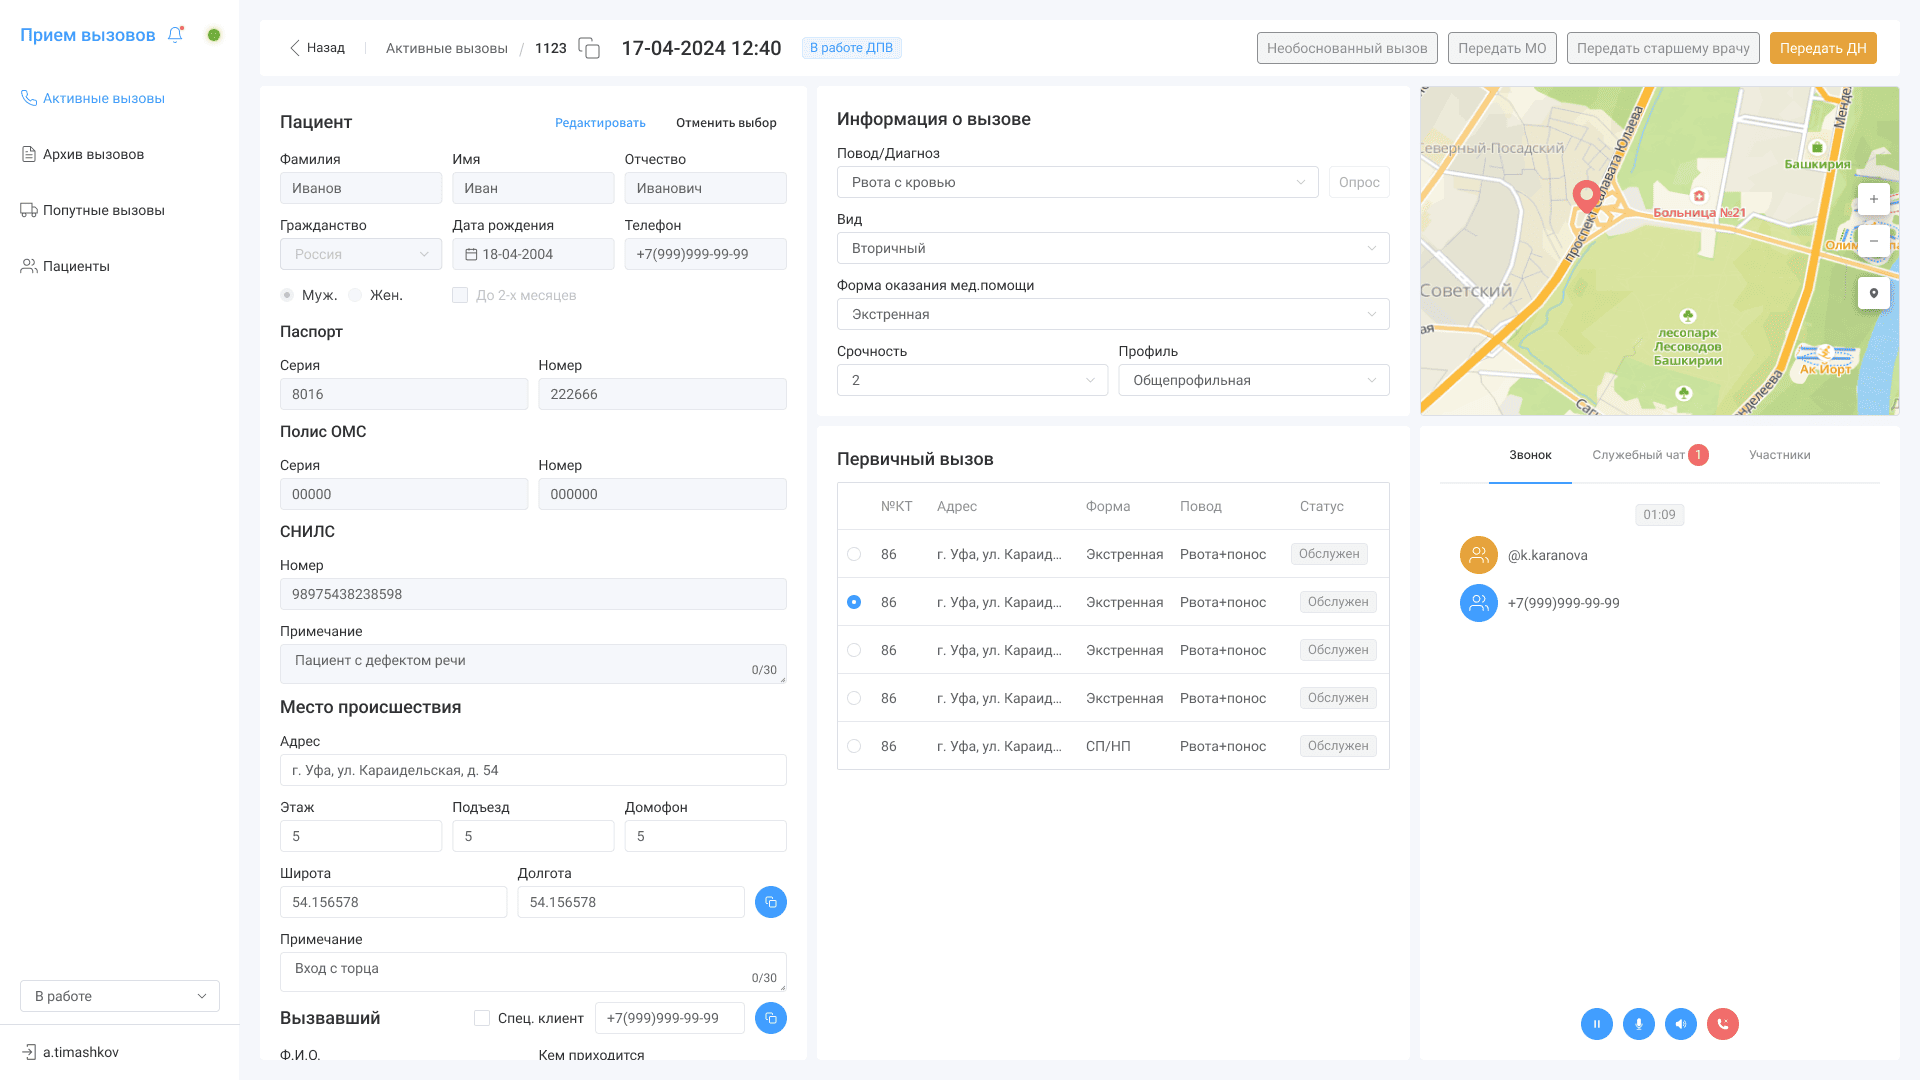Click the Адрес input field
Viewport: 1920px width, 1080px height.
(x=533, y=770)
